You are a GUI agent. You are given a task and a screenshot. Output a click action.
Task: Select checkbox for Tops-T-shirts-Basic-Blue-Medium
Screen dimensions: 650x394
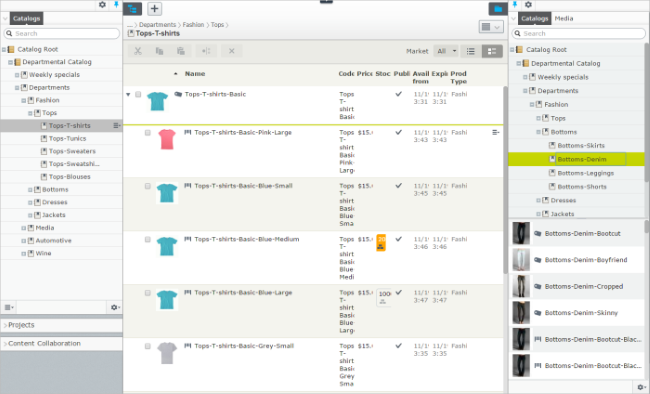tap(148, 239)
